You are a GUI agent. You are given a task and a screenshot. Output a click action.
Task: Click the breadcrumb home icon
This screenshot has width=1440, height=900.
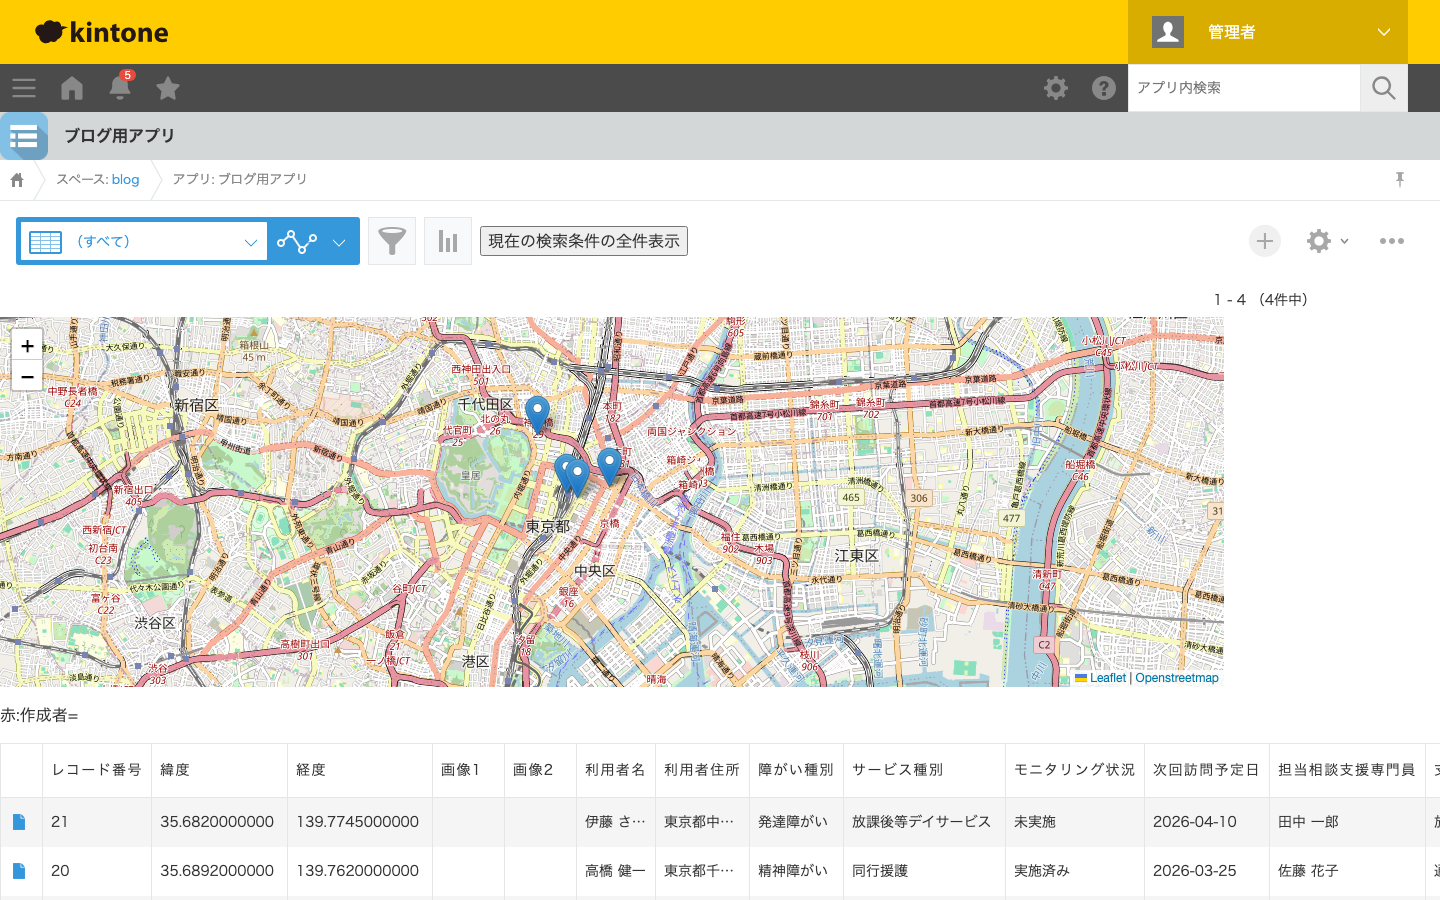[x=17, y=180]
